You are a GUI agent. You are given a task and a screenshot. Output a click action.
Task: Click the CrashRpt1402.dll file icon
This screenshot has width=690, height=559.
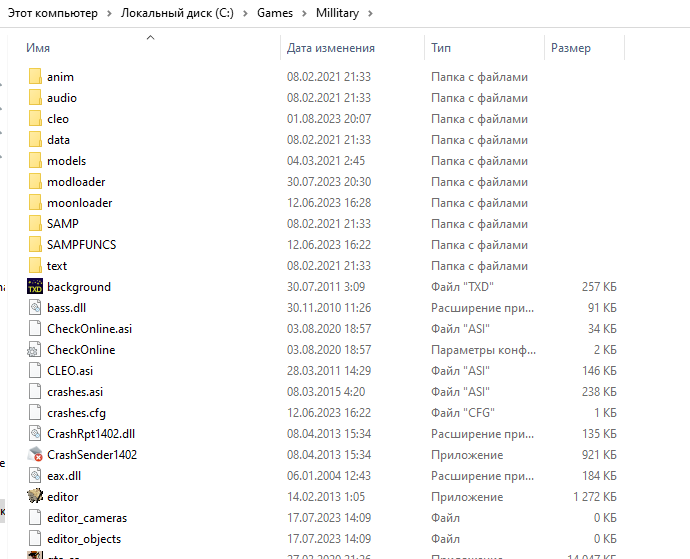tap(35, 434)
